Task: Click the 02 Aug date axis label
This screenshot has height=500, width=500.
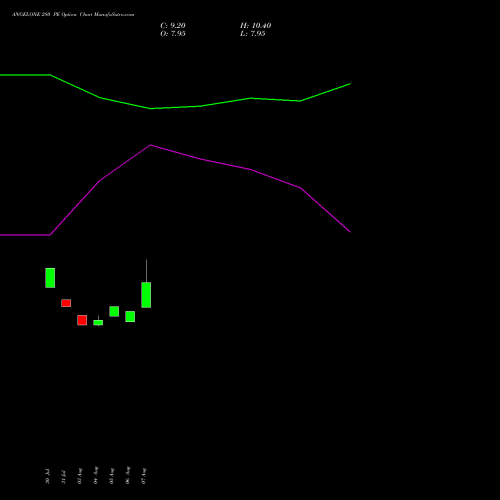Action: click(79, 476)
